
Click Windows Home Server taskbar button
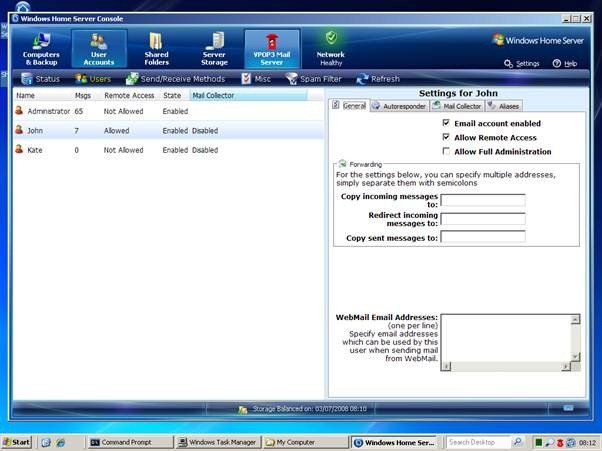pyautogui.click(x=394, y=442)
